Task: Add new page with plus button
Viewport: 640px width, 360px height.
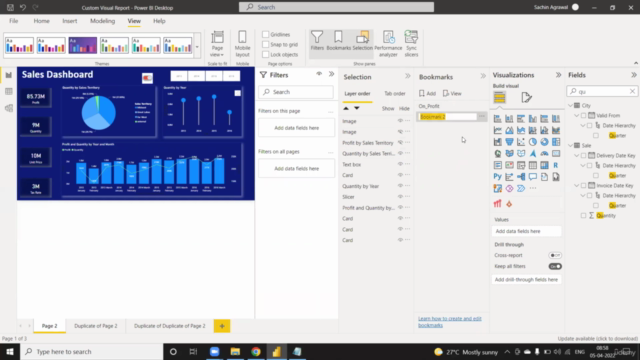Action: click(x=222, y=326)
